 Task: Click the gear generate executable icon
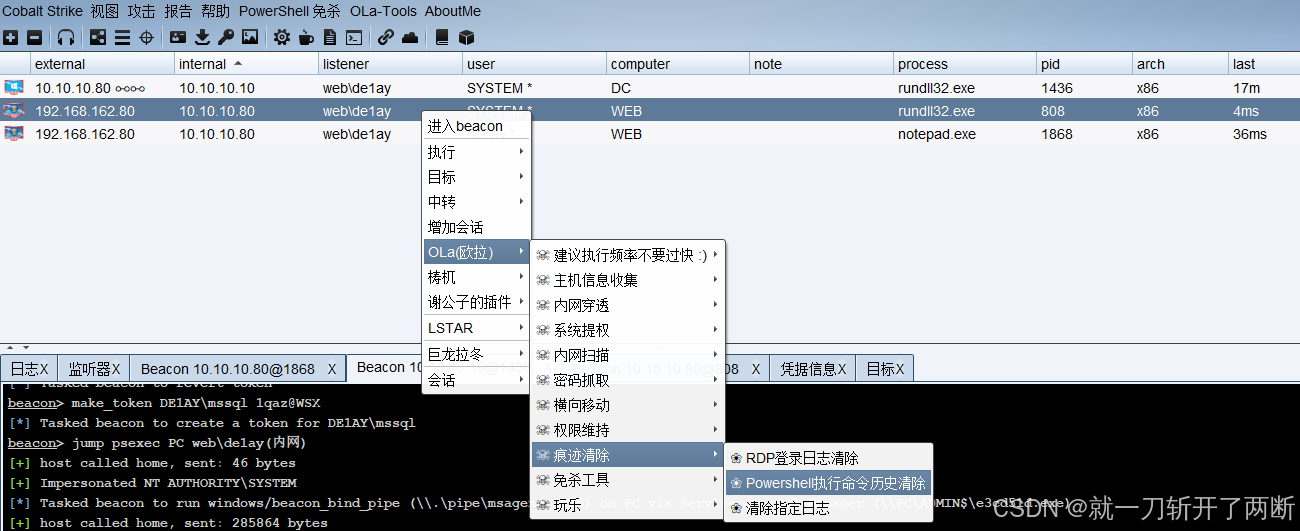tap(282, 37)
